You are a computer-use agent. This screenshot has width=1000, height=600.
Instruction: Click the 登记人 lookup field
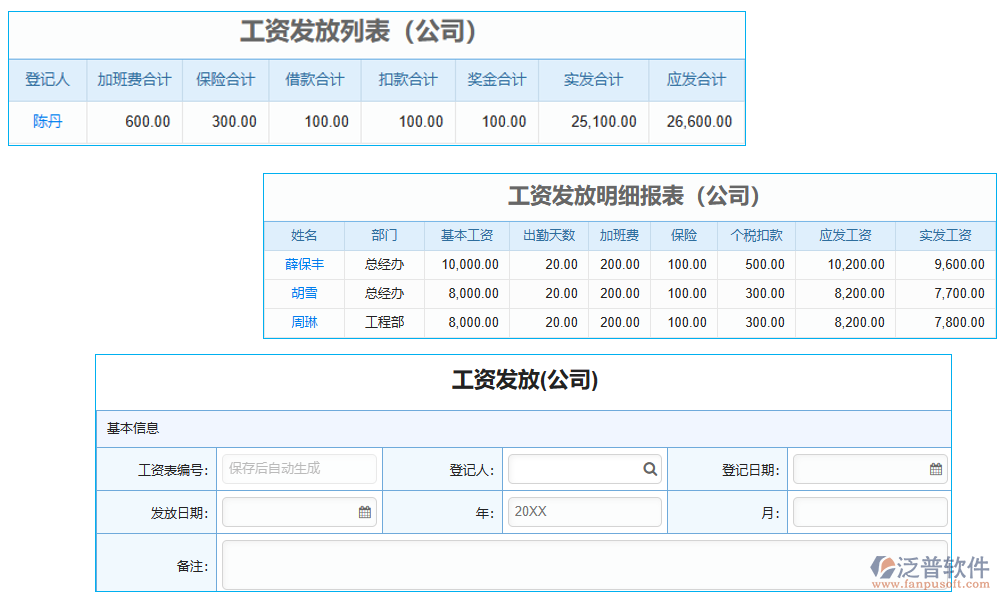pyautogui.click(x=575, y=469)
